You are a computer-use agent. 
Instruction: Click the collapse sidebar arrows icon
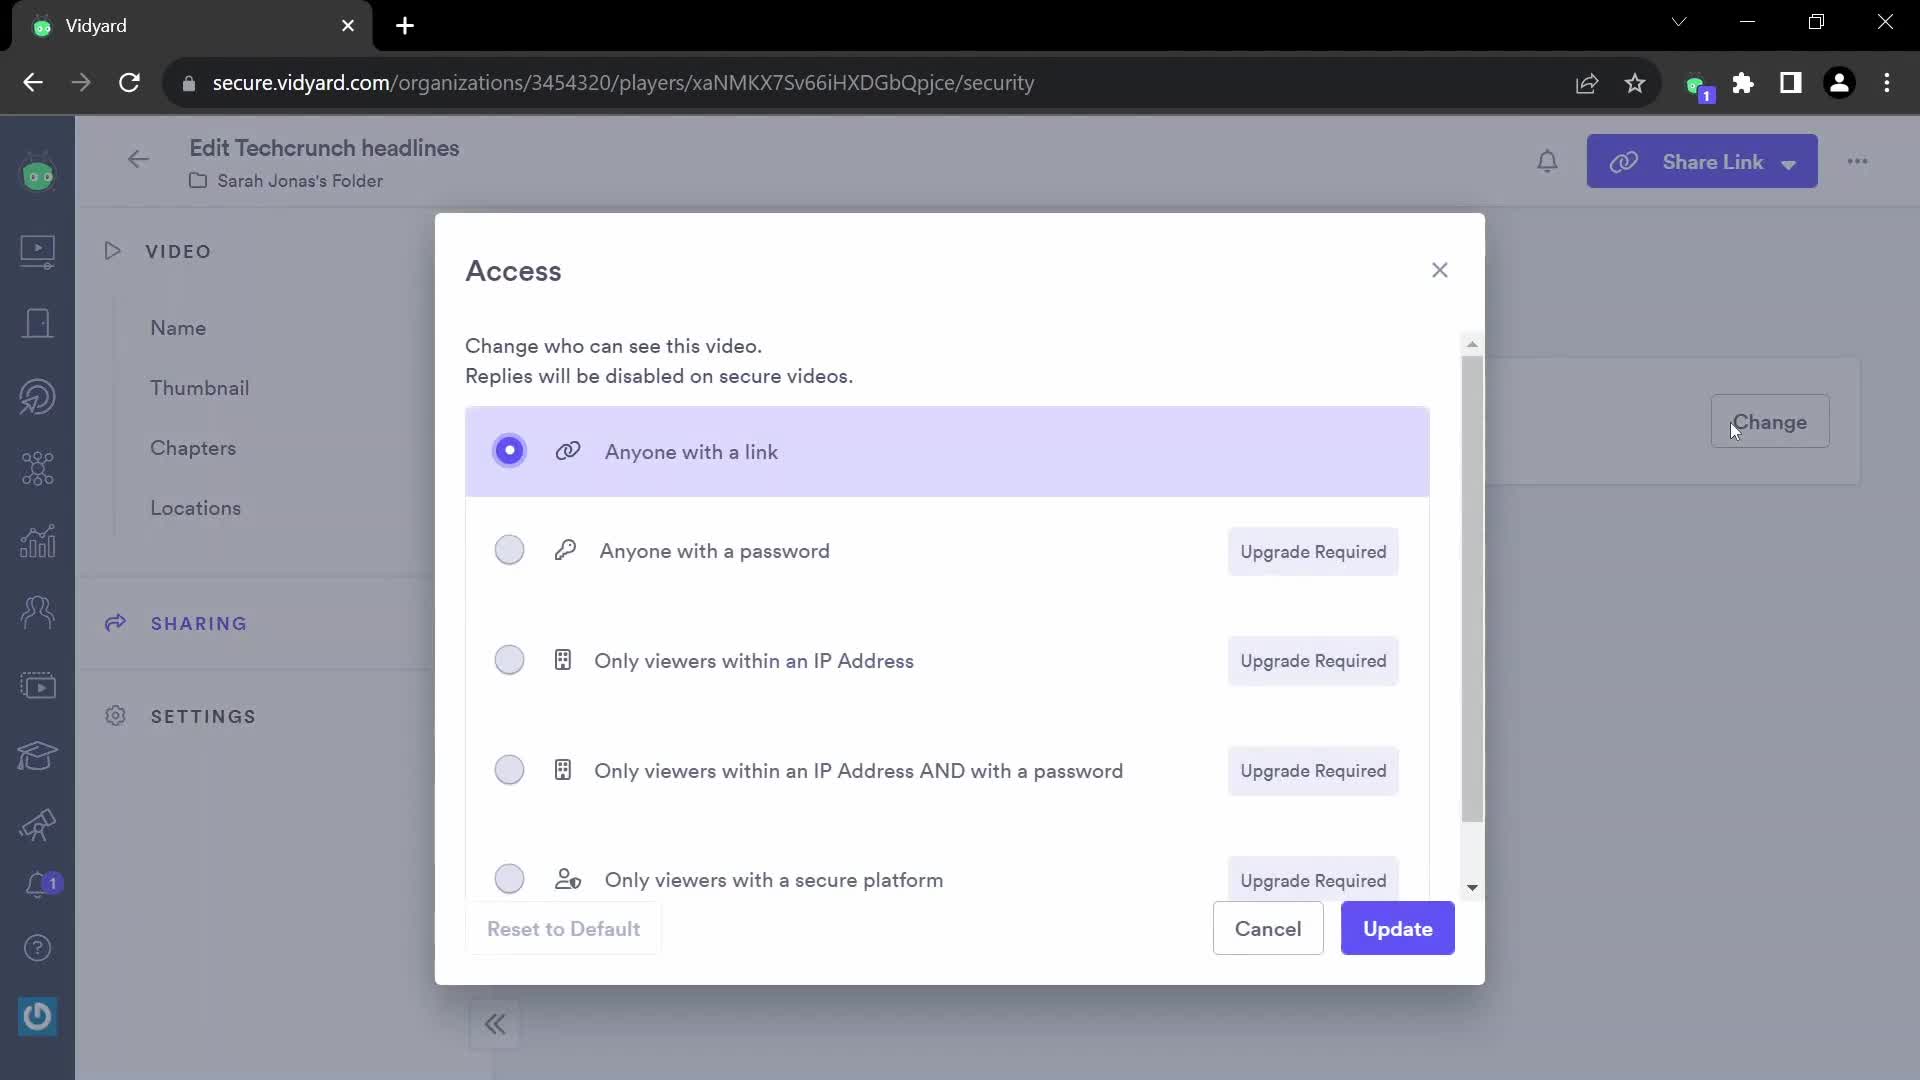click(x=495, y=1023)
